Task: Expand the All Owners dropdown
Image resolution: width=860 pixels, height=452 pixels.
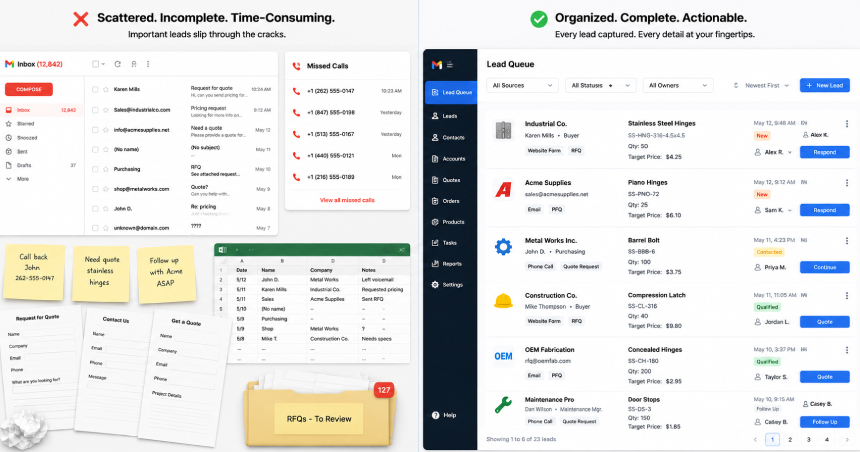Action: tap(678, 86)
